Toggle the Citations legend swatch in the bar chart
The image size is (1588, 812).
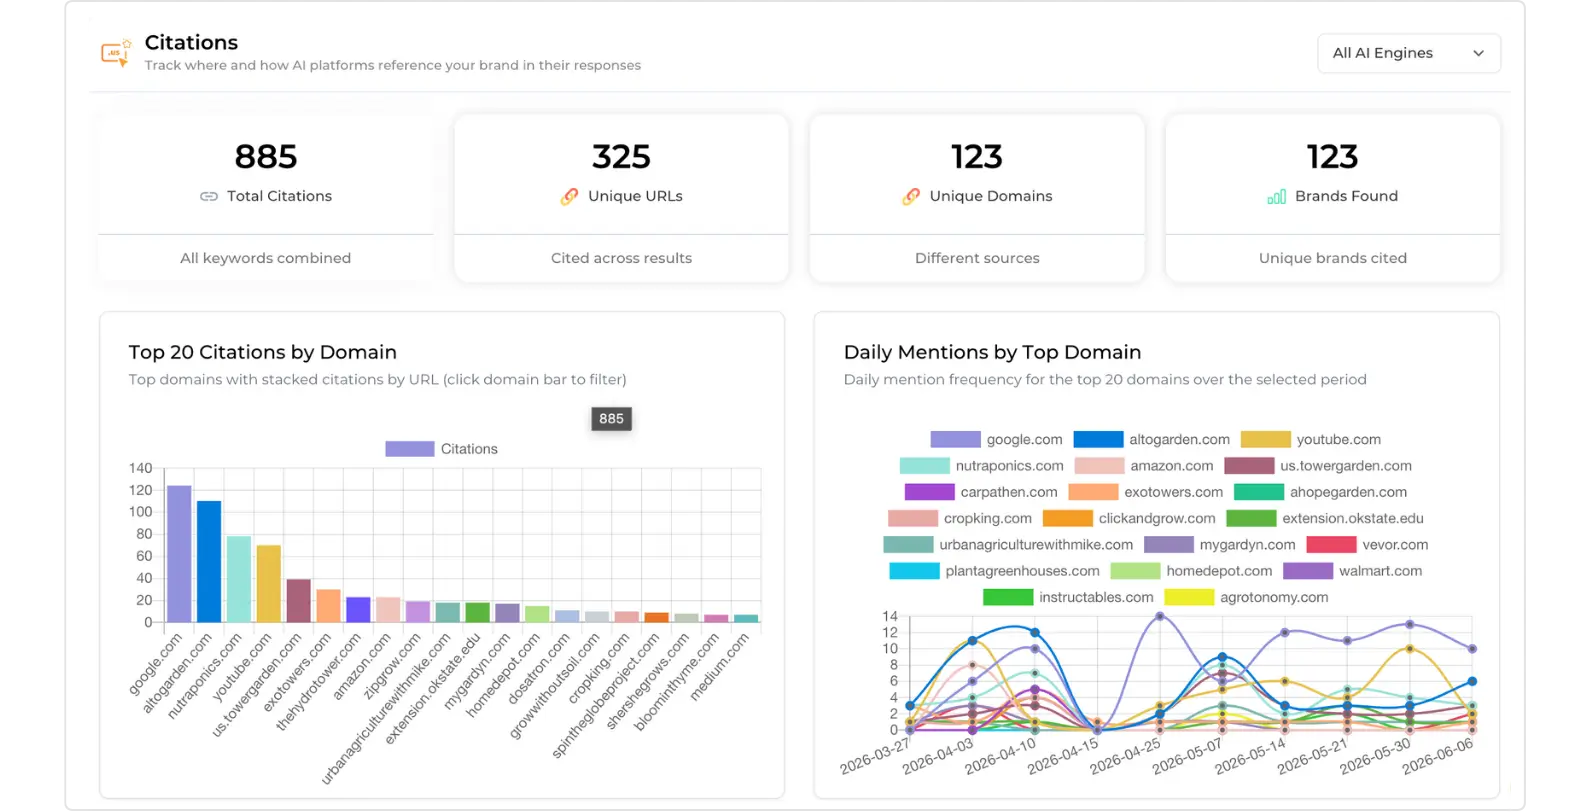click(x=410, y=449)
